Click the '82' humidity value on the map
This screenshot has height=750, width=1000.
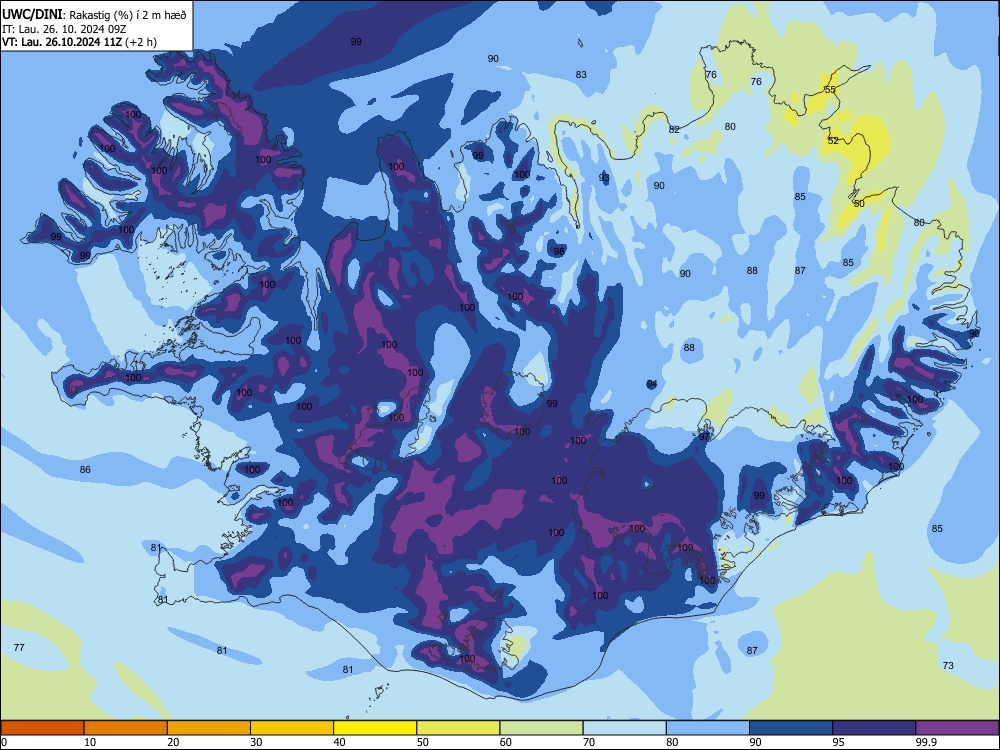[x=674, y=129]
